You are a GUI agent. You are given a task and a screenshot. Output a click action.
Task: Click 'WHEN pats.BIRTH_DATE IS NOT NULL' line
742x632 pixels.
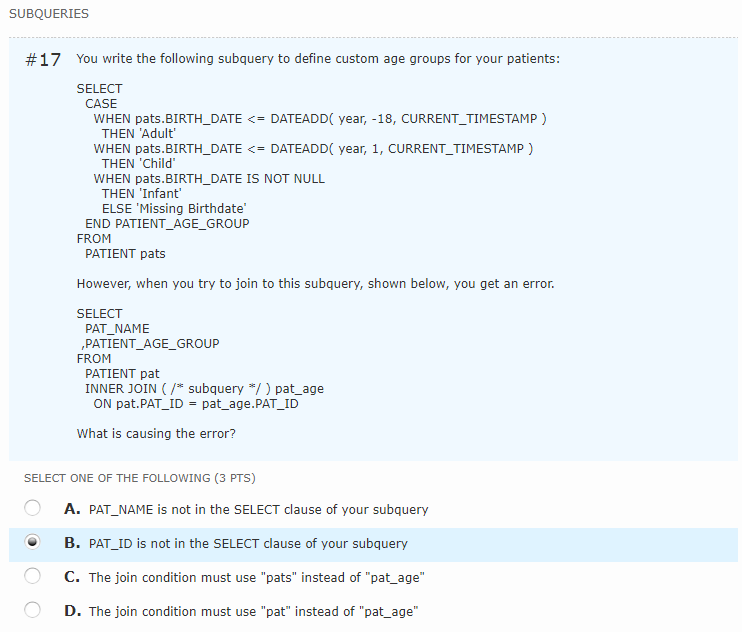pyautogui.click(x=209, y=179)
